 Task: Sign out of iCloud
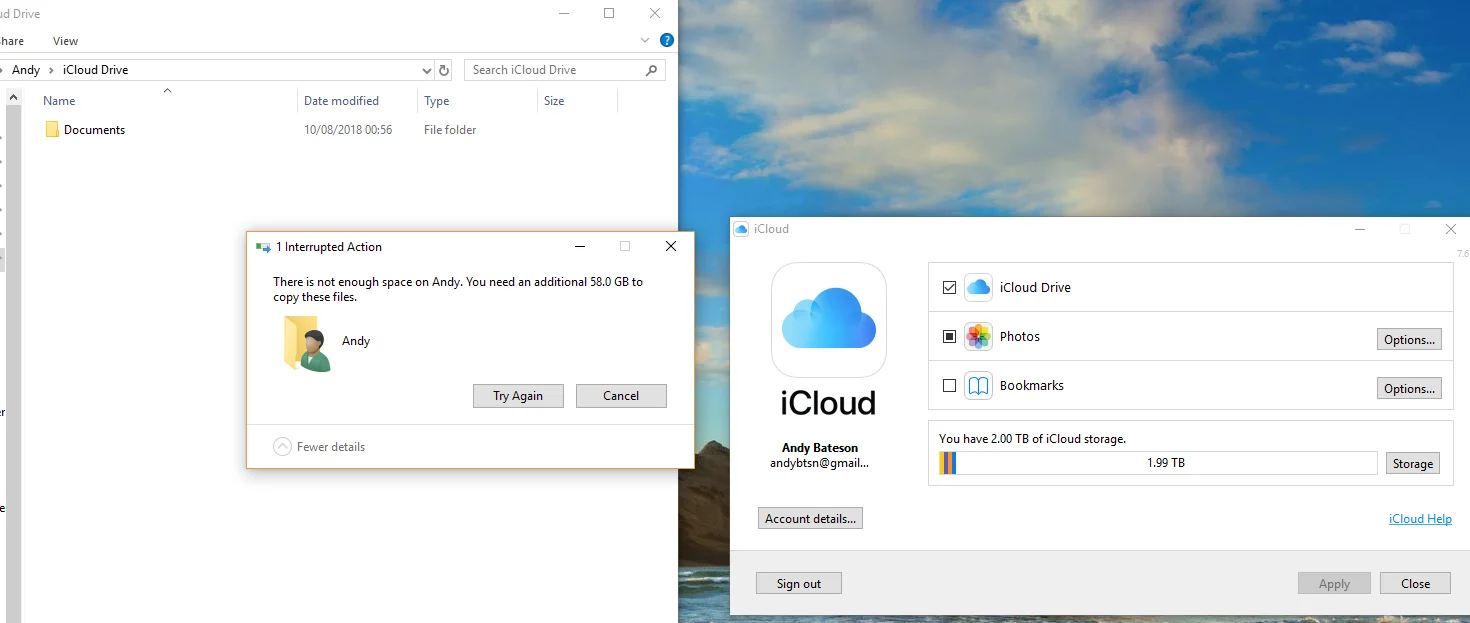coord(799,583)
